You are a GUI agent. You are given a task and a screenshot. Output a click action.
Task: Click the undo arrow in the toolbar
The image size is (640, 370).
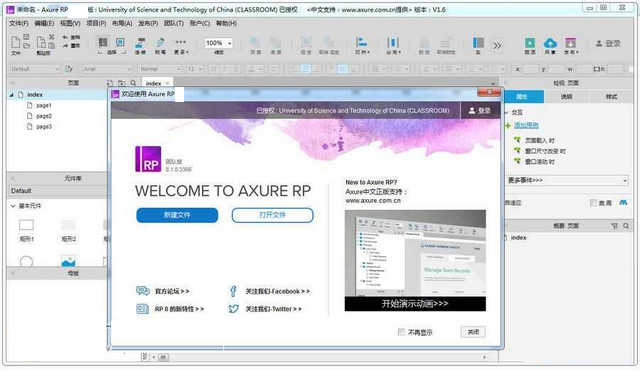pos(65,37)
